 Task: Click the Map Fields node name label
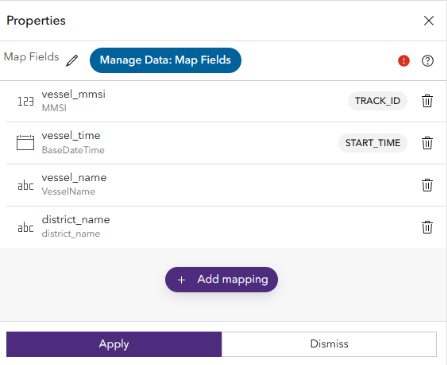[x=31, y=57]
